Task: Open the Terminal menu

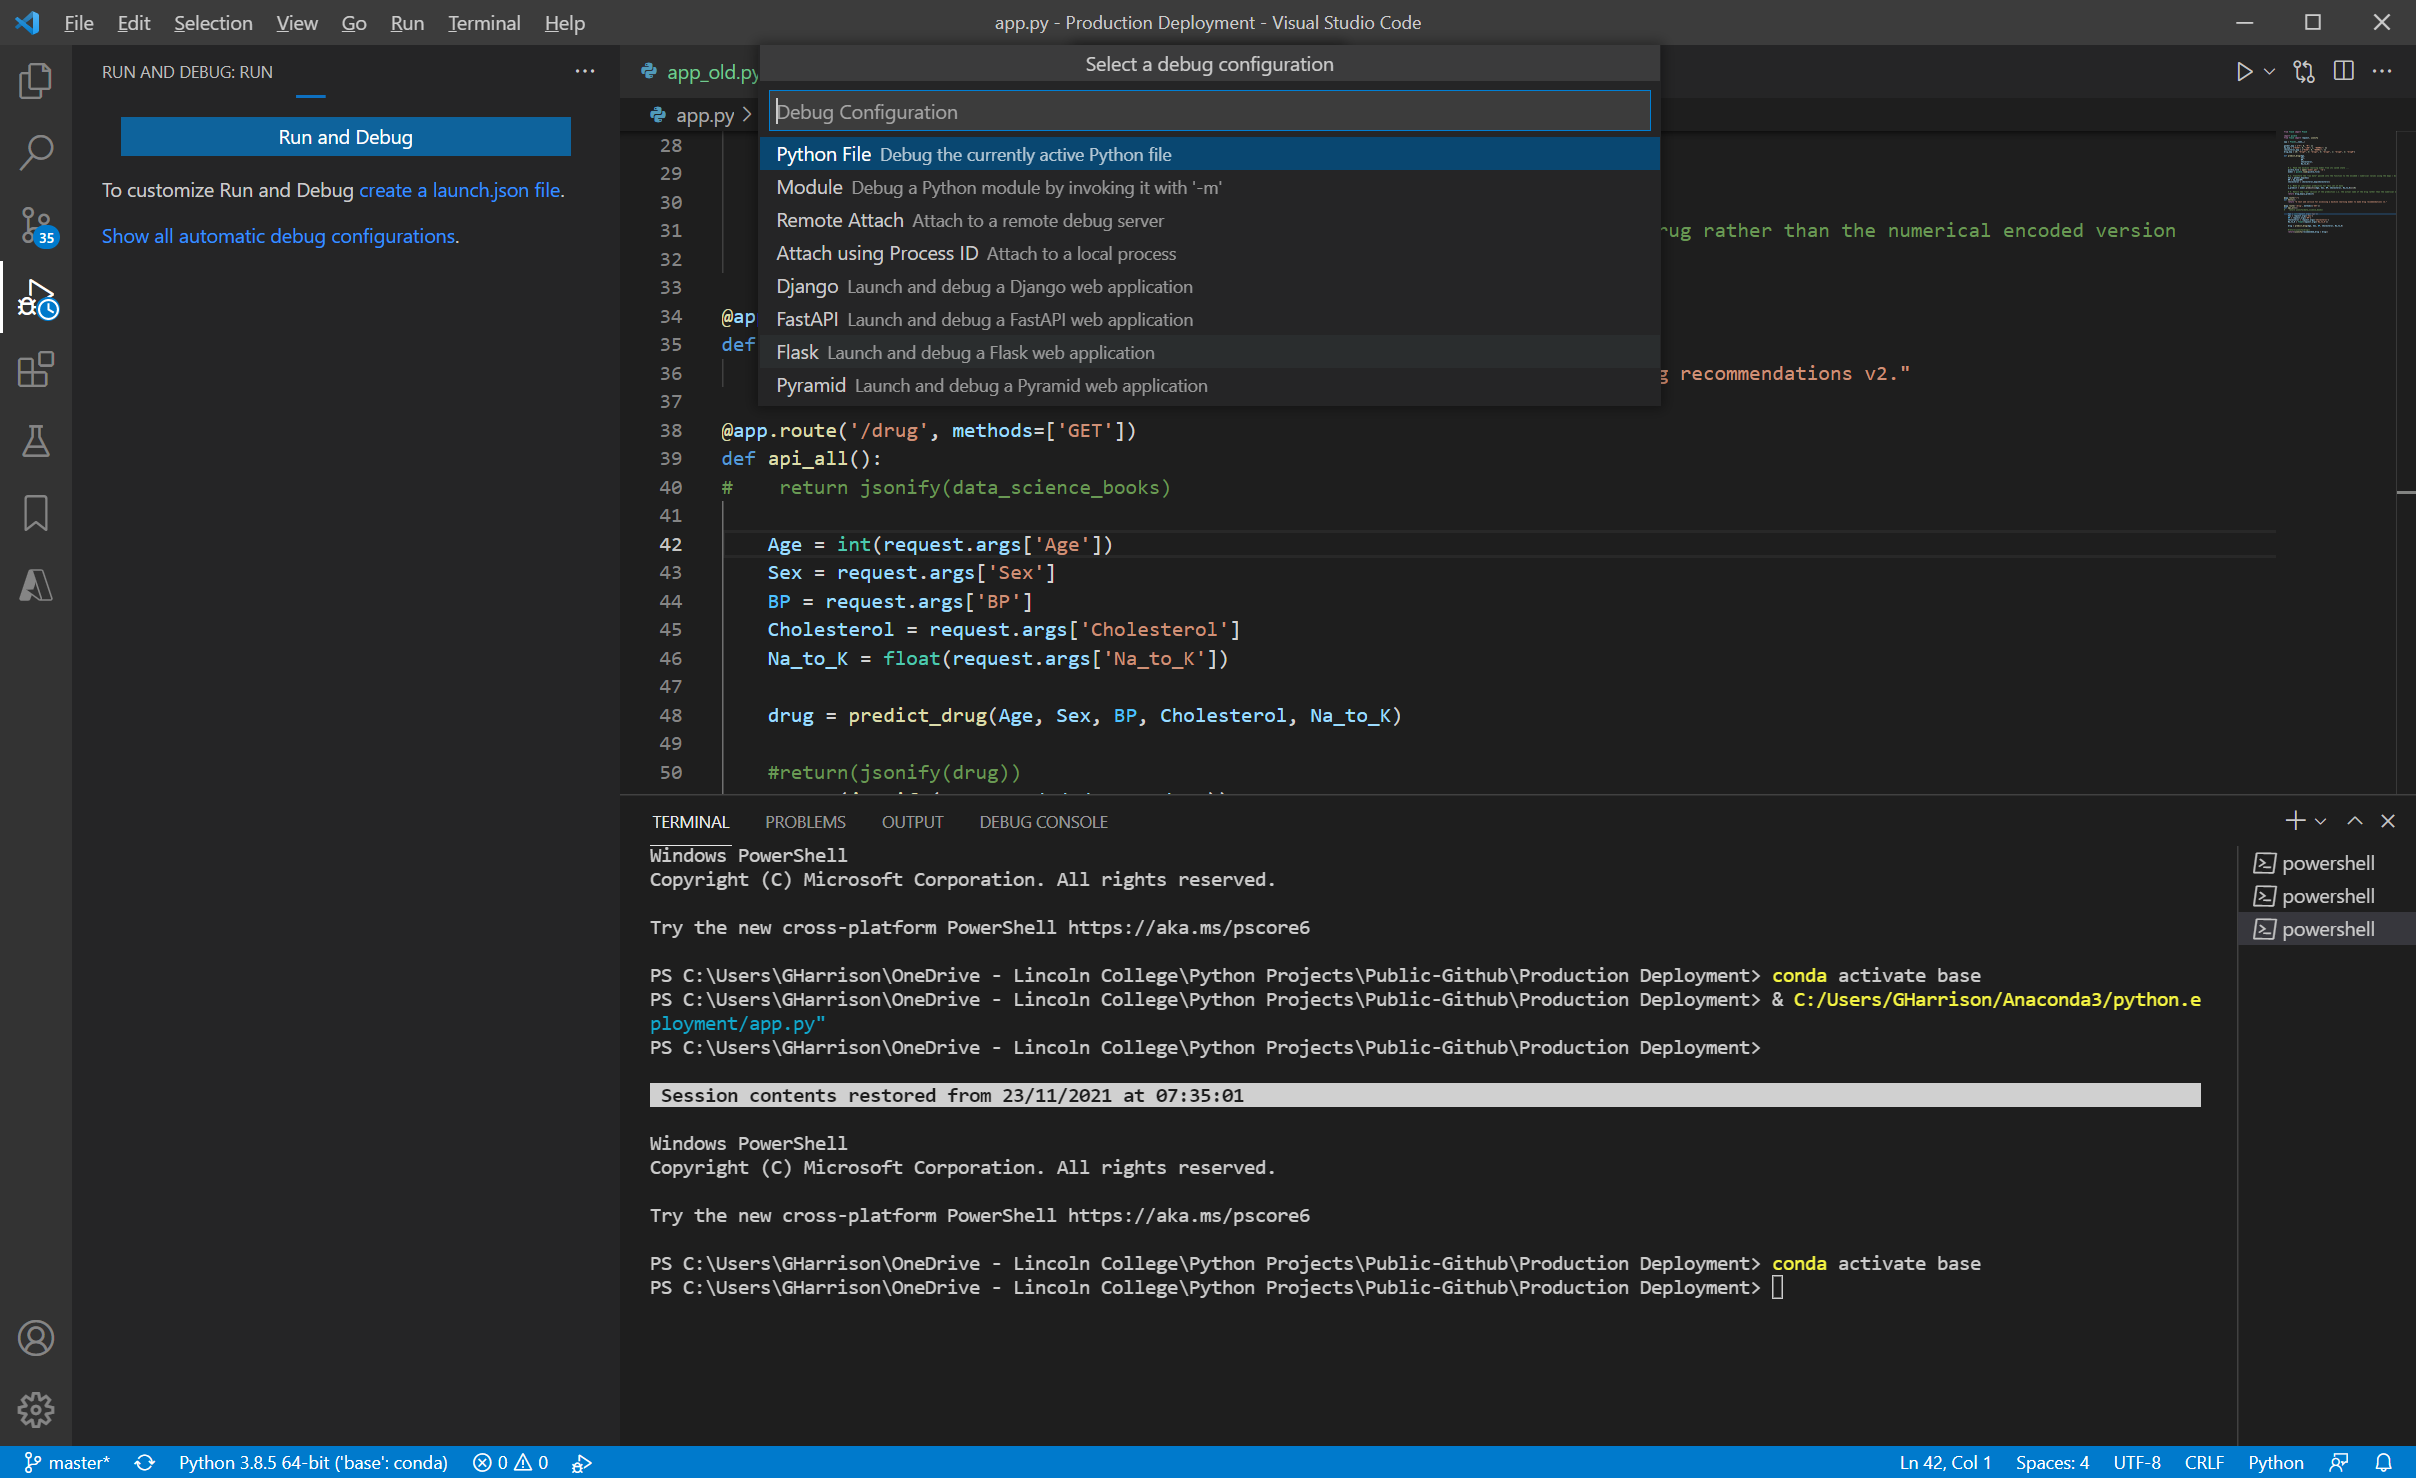Action: click(x=483, y=22)
